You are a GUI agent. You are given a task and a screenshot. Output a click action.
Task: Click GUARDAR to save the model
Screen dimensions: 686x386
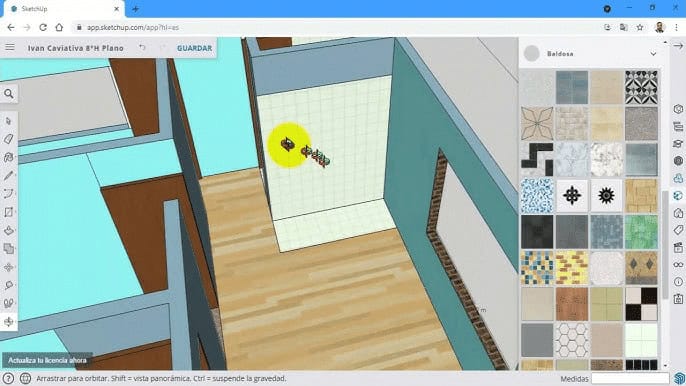(x=194, y=48)
